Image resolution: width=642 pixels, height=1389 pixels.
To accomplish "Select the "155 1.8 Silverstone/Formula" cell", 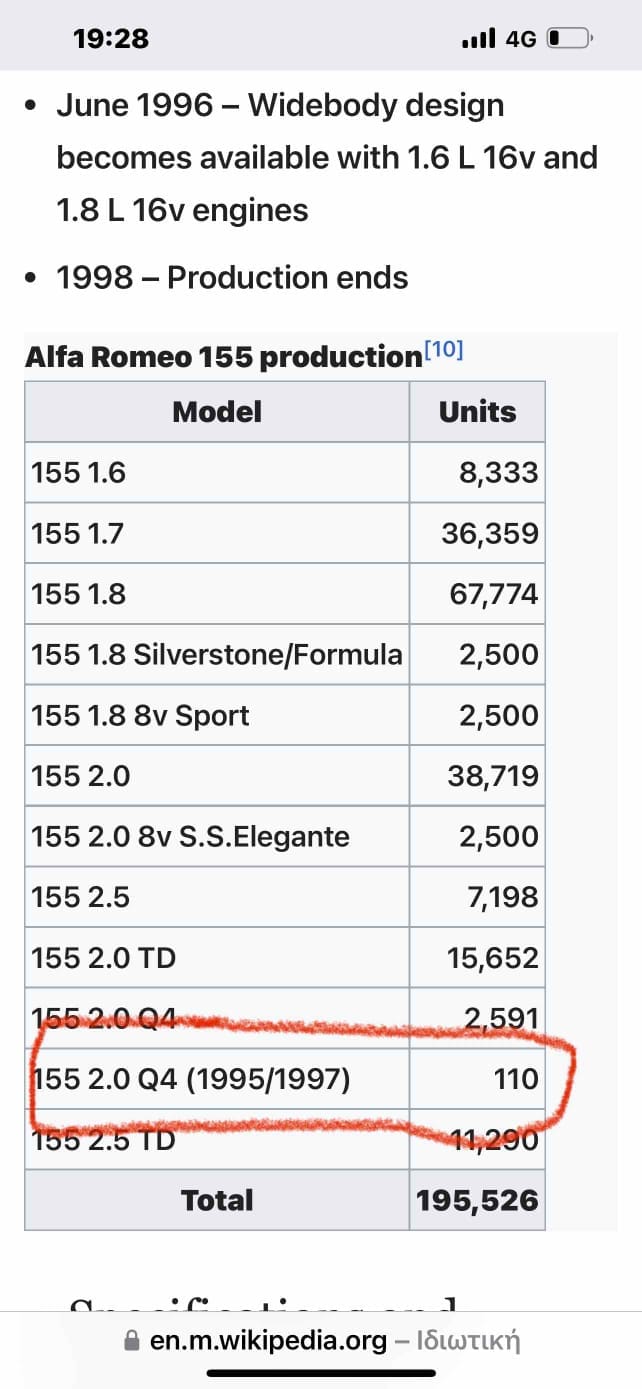I will coord(217,655).
